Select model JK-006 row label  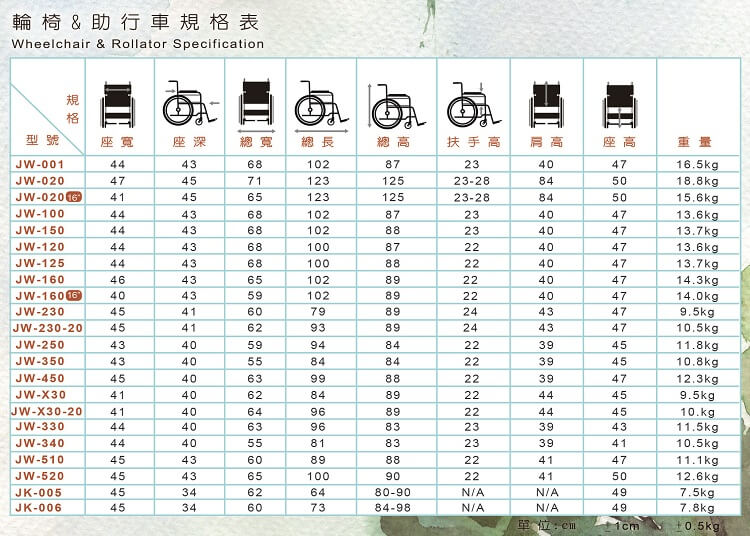pyautogui.click(x=39, y=507)
